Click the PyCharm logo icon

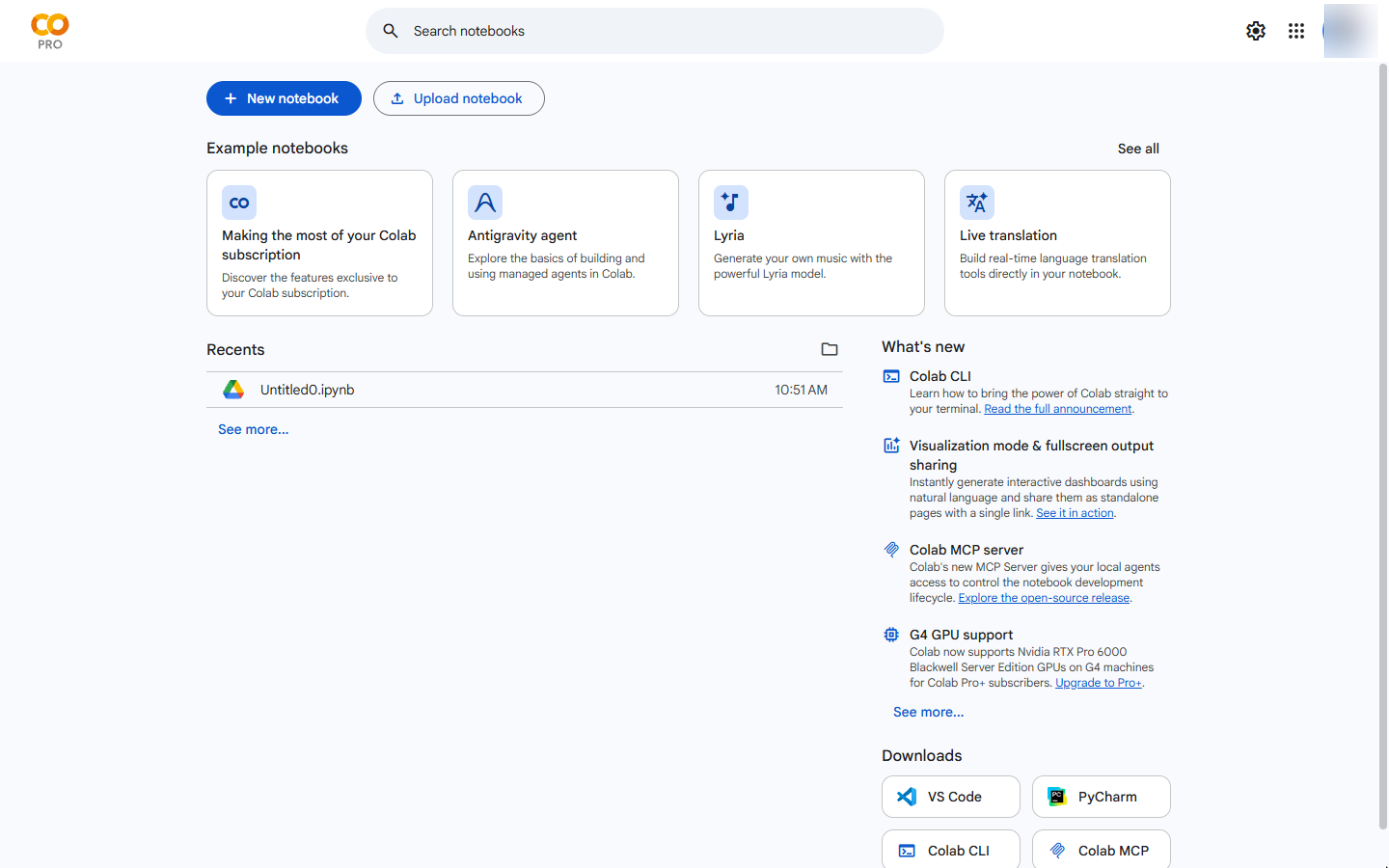coord(1057,797)
